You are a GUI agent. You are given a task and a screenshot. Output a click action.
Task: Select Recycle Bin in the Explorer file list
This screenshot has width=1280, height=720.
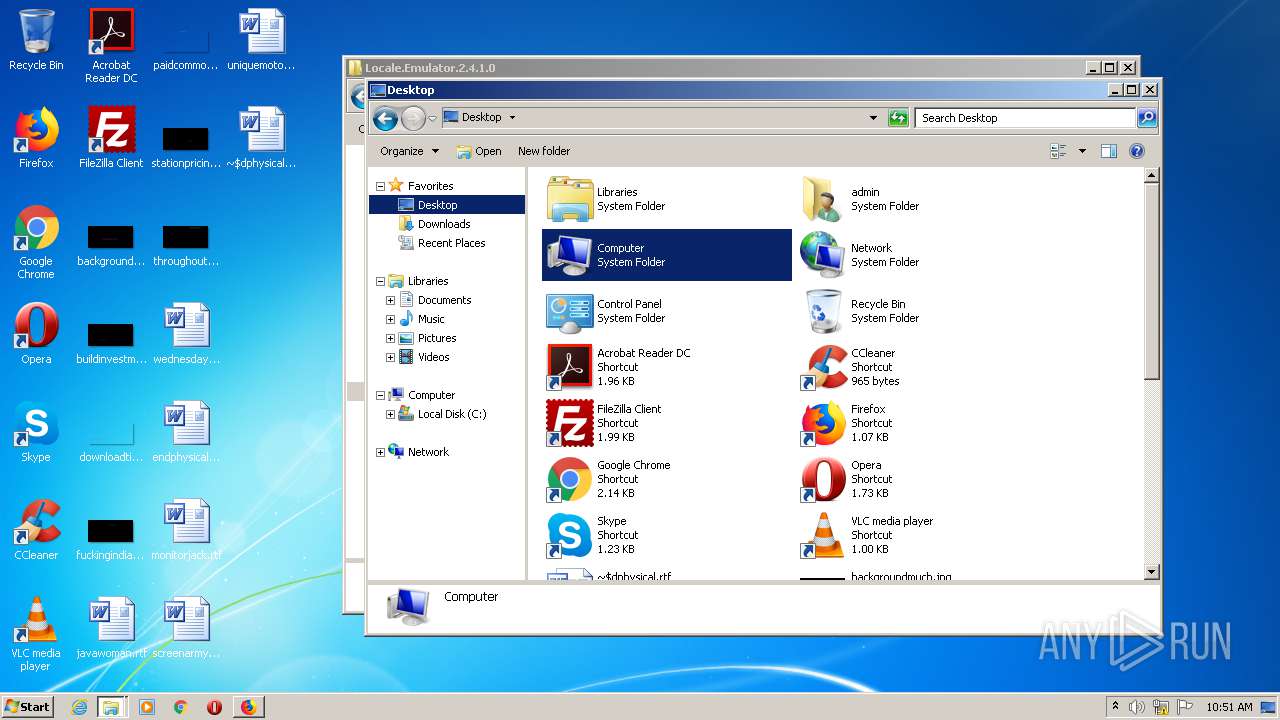pos(823,311)
